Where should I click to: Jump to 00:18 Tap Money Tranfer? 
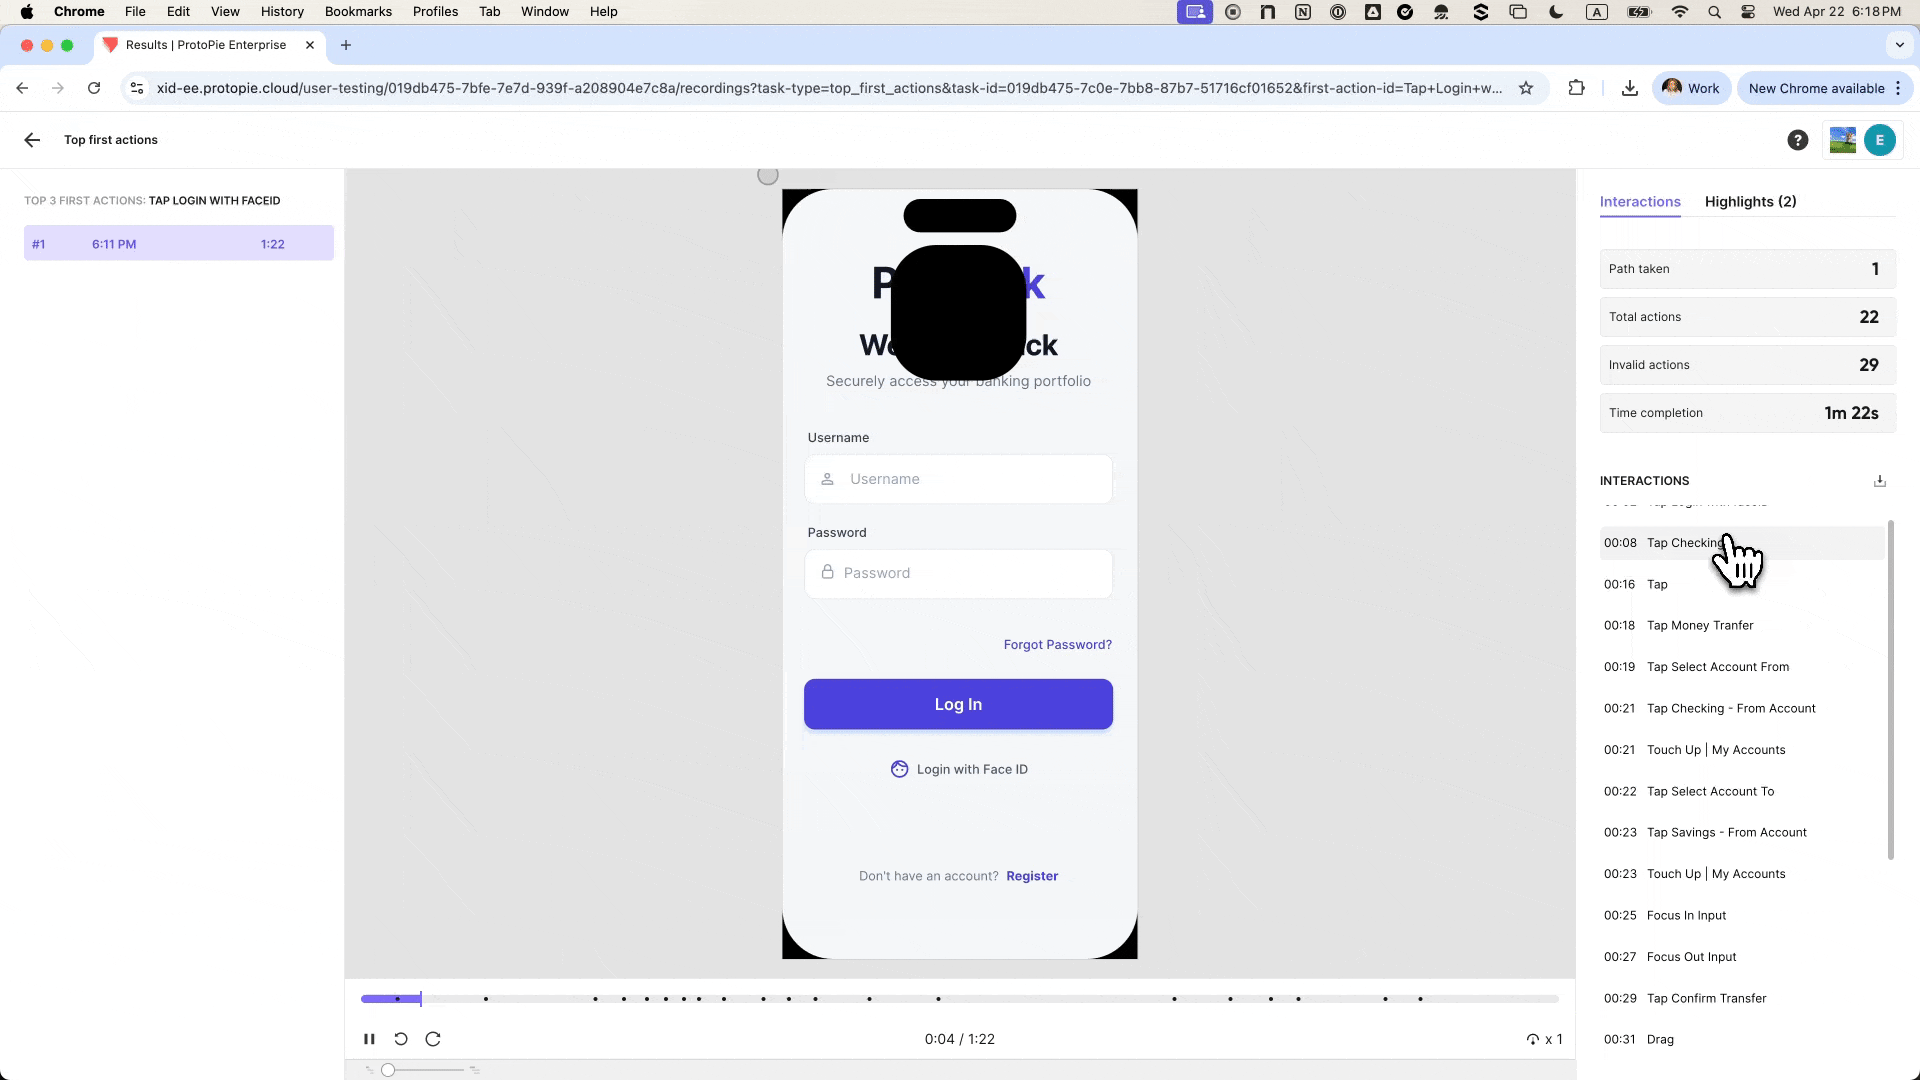pyautogui.click(x=1742, y=626)
